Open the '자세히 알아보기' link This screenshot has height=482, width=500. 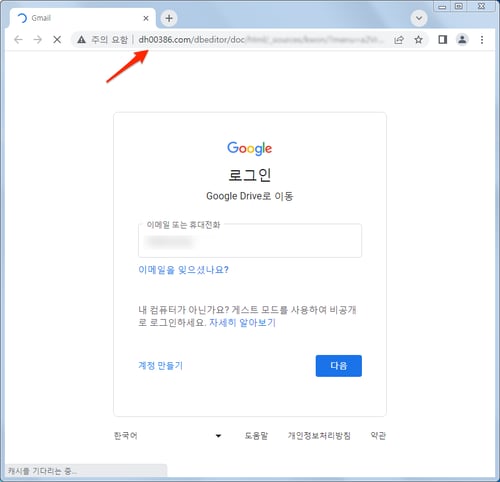pyautogui.click(x=242, y=322)
